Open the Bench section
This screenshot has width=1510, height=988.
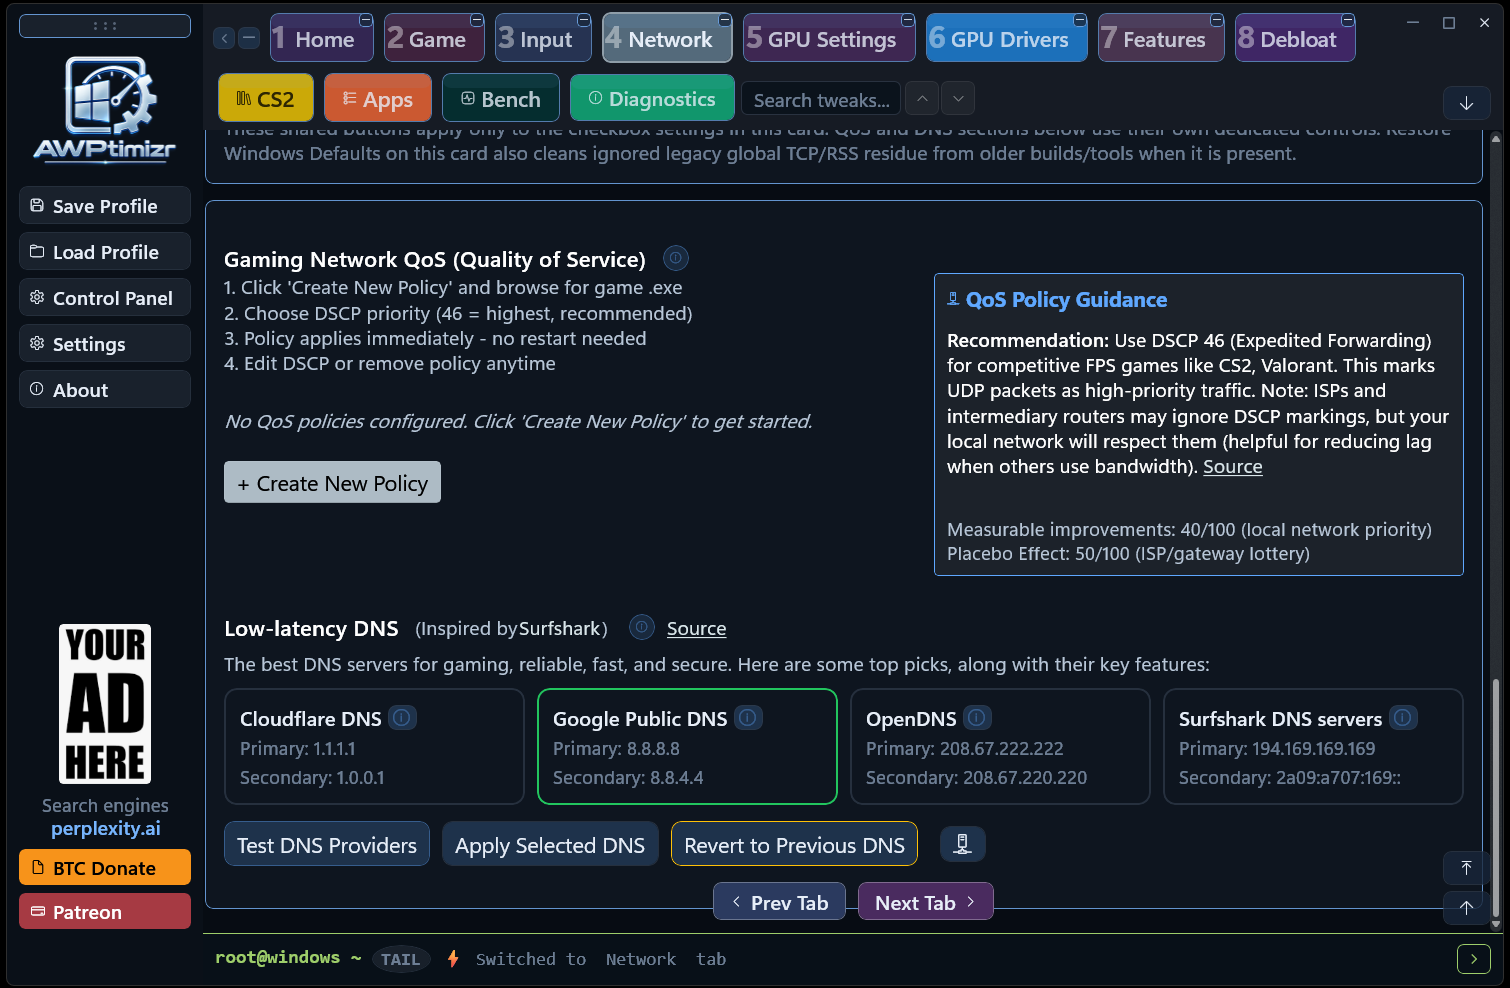coord(501,98)
